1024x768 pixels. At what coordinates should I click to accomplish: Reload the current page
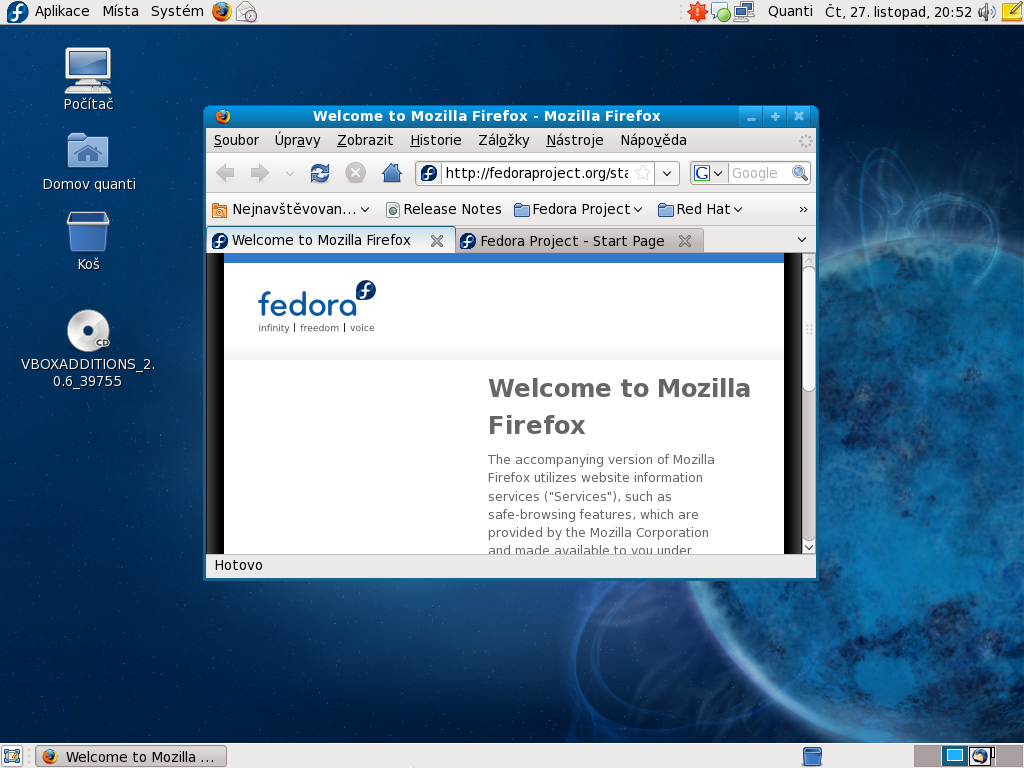click(x=320, y=173)
